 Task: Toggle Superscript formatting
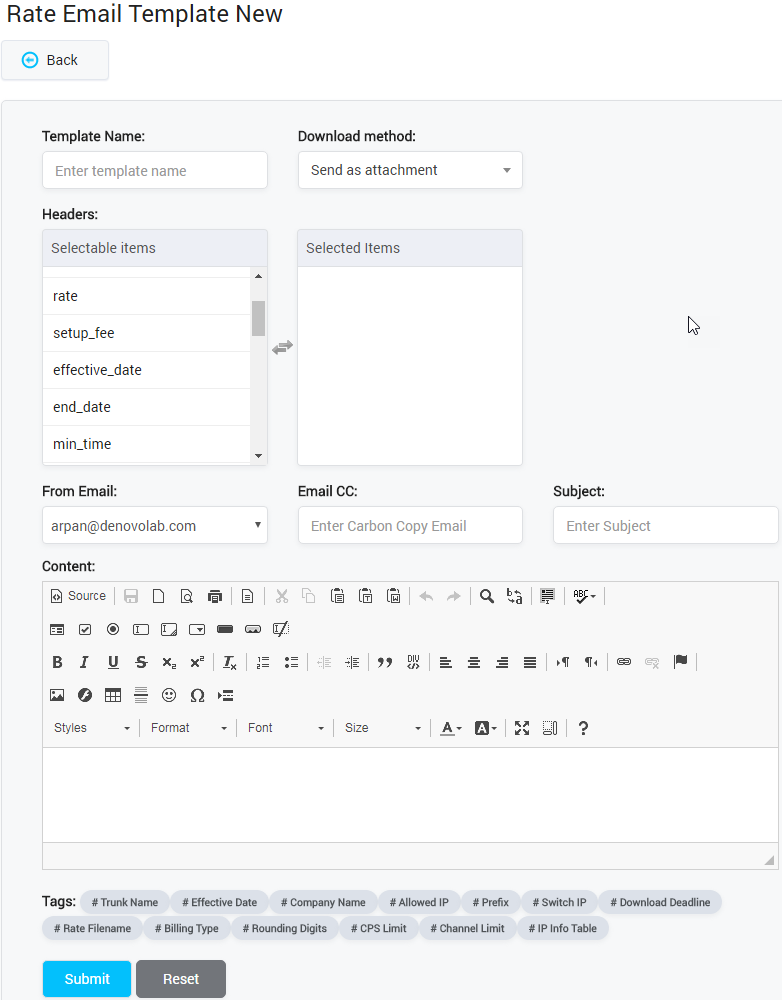click(x=197, y=662)
